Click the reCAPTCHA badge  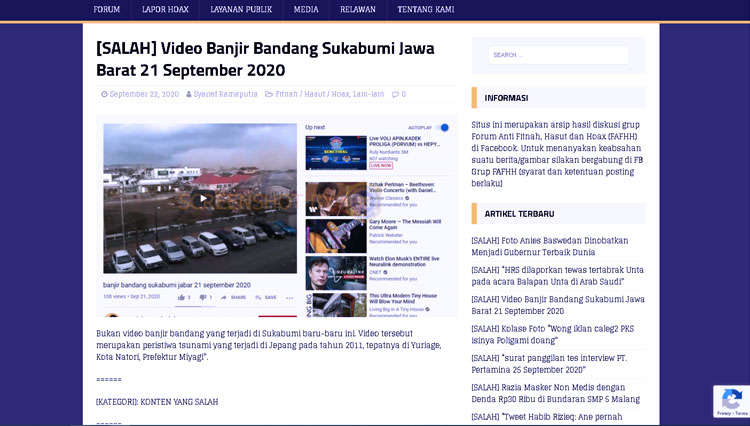click(731, 402)
